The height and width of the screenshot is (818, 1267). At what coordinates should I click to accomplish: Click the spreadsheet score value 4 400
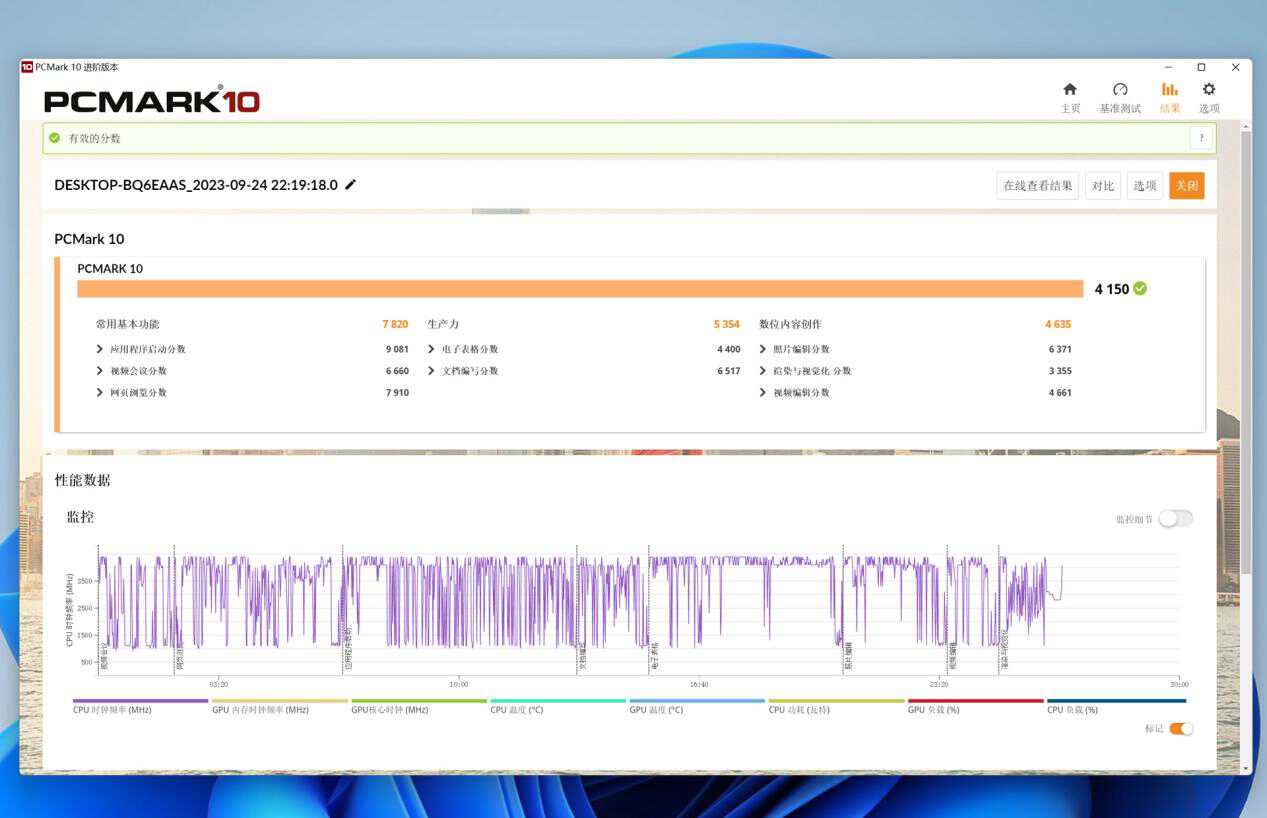[729, 349]
